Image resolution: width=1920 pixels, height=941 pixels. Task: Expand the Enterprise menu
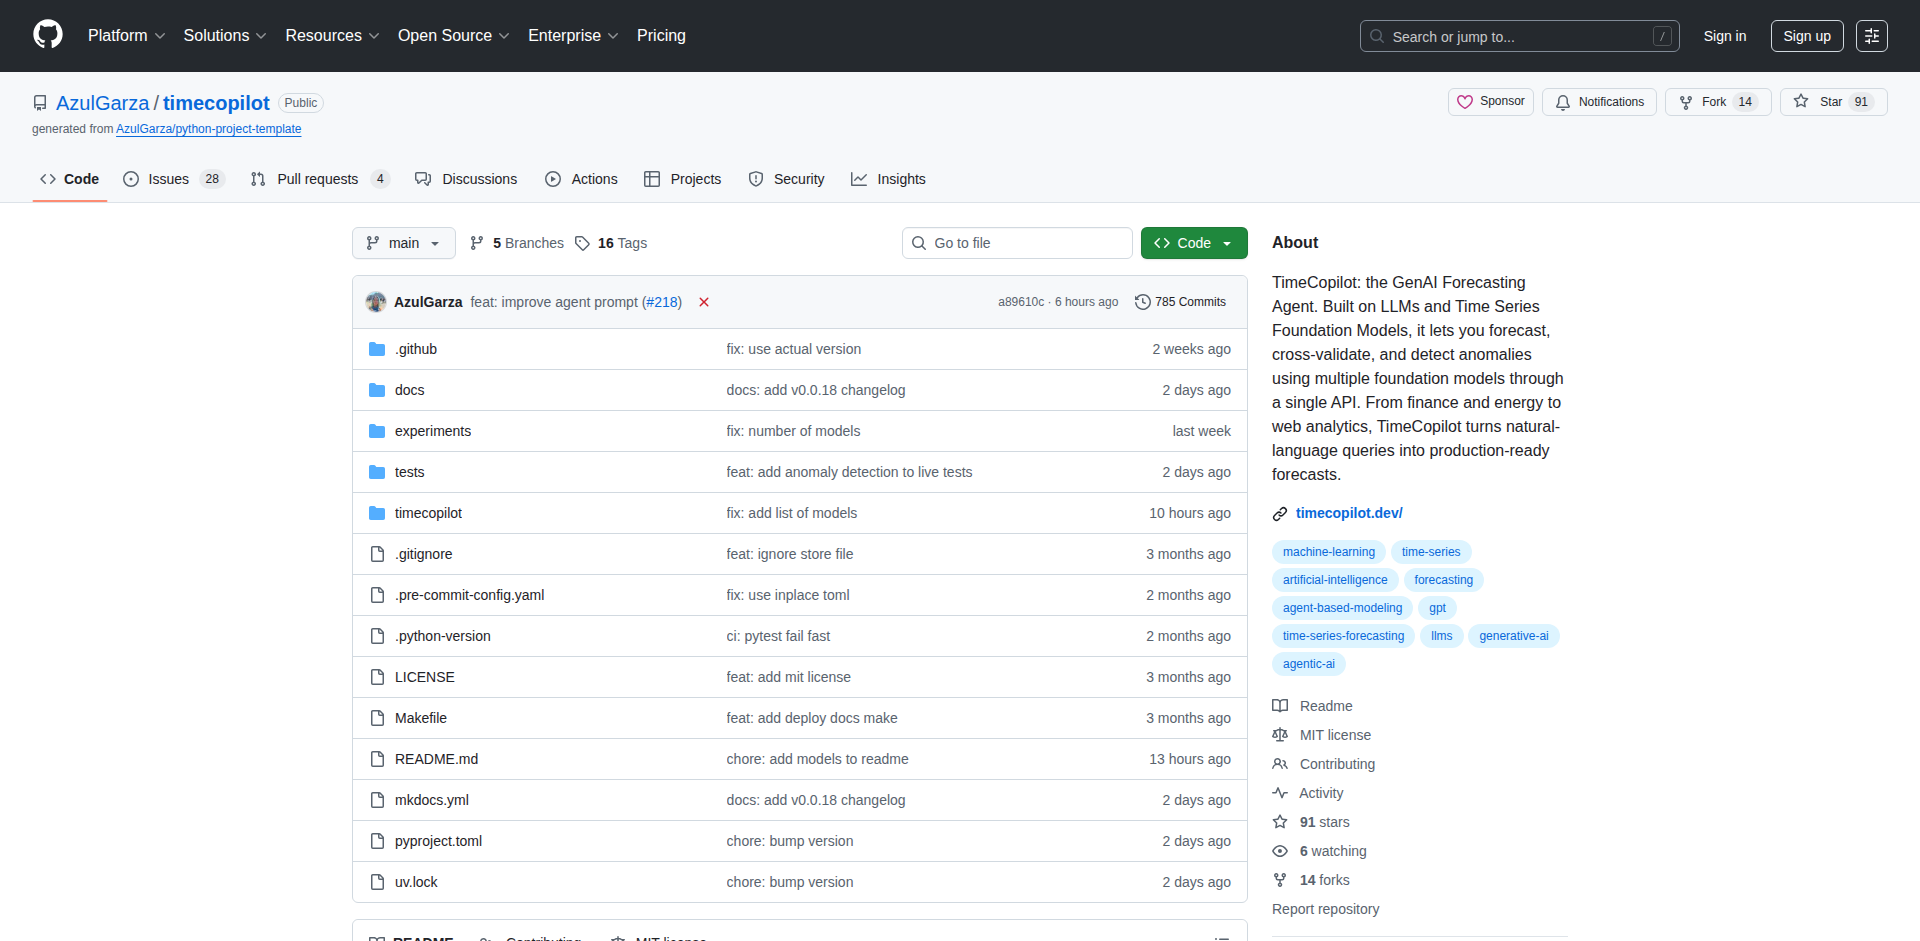[x=573, y=36]
